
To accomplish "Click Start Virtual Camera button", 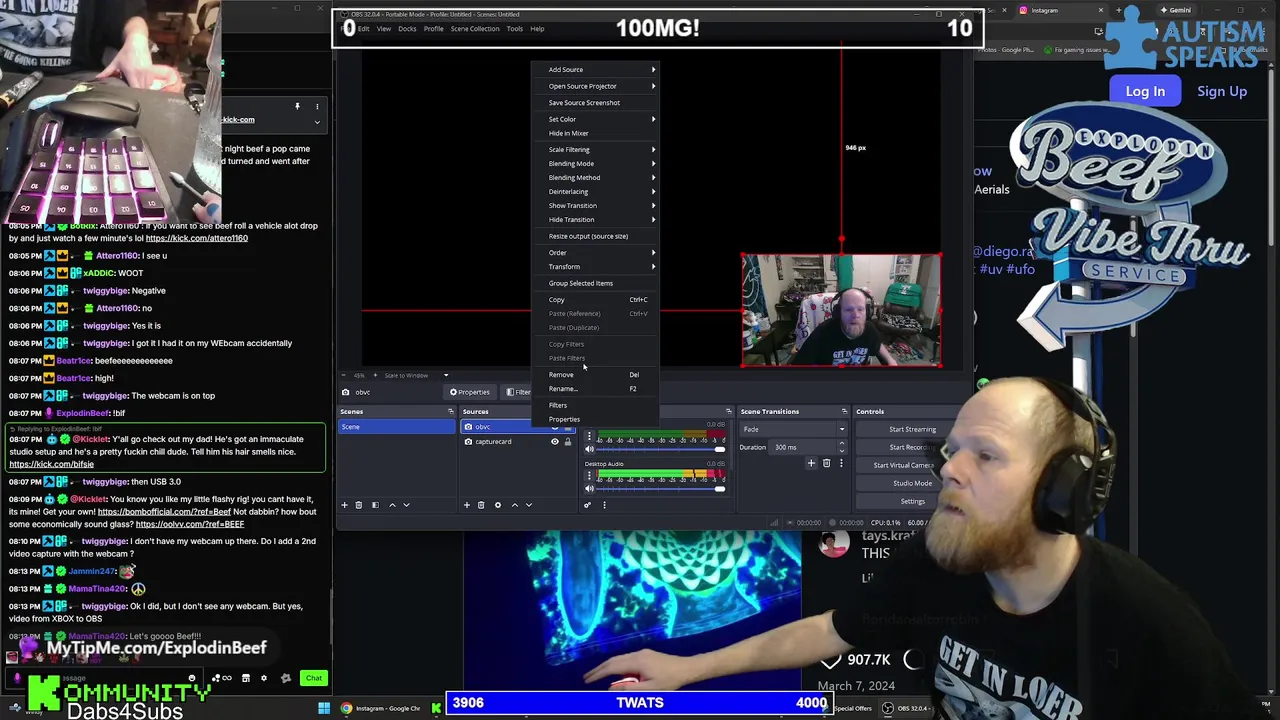I will coord(903,465).
